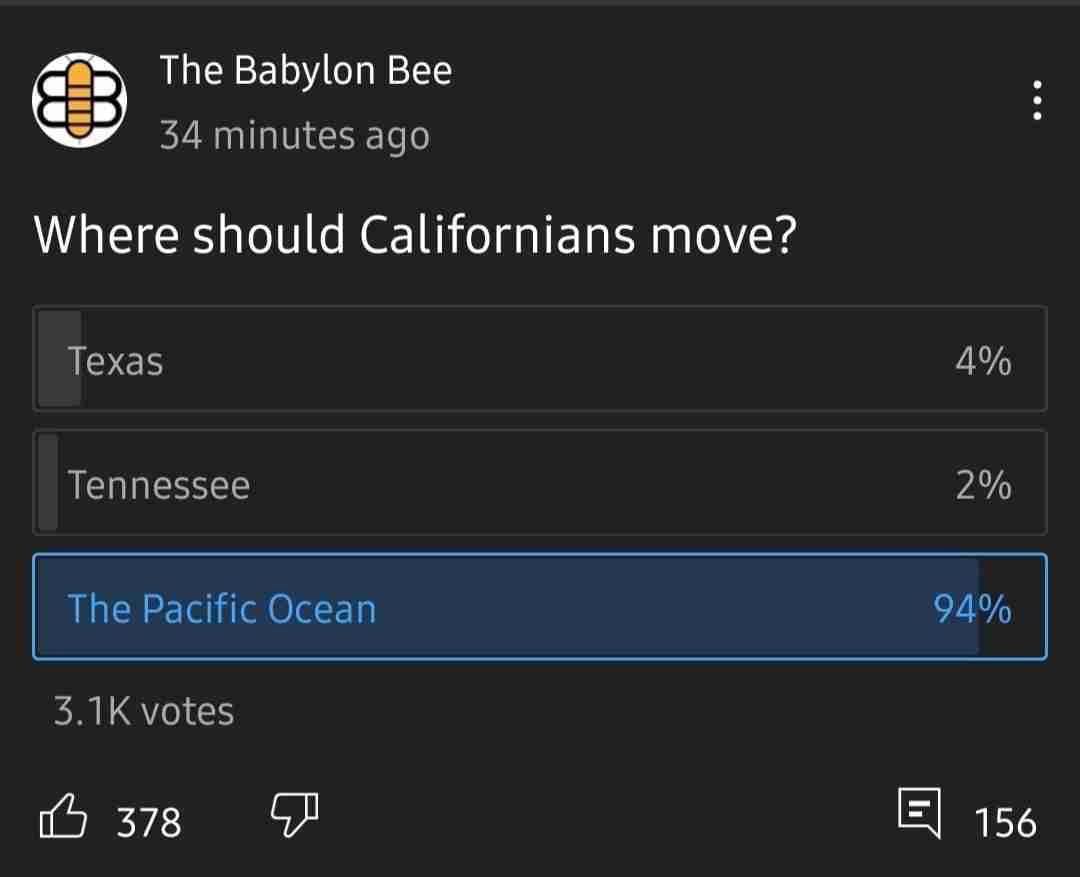This screenshot has height=877, width=1080.
Task: Click the 34 minutes ago timestamp
Action: click(x=295, y=135)
